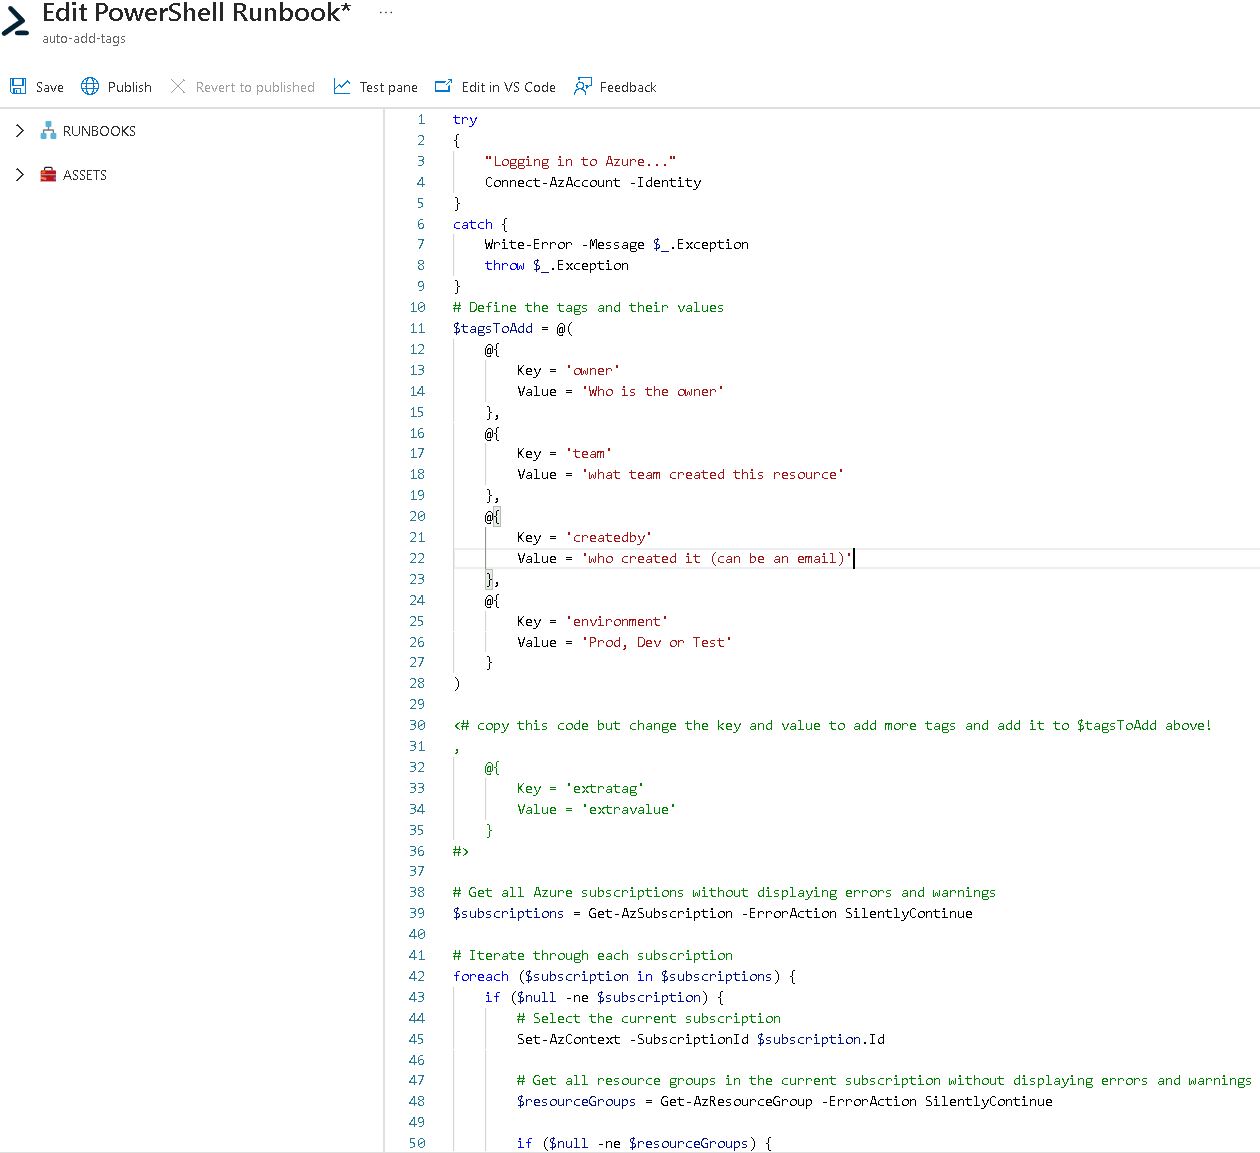Click the Runbooks hierarchy icon
This screenshot has height=1153, width=1260.
coord(48,131)
